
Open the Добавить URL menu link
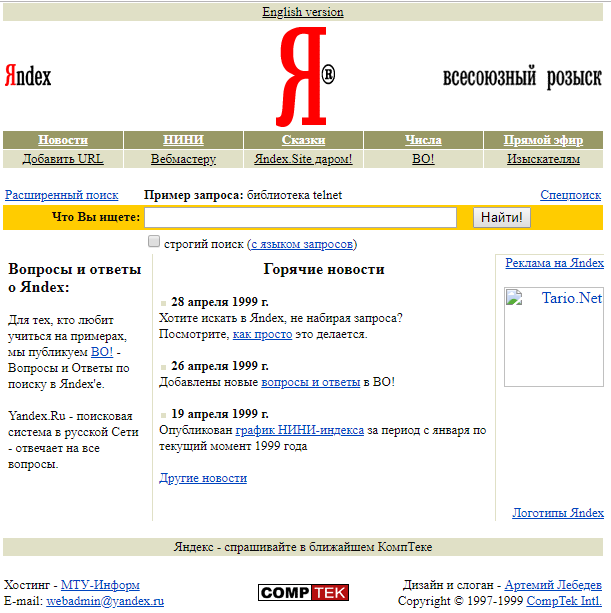point(63,159)
